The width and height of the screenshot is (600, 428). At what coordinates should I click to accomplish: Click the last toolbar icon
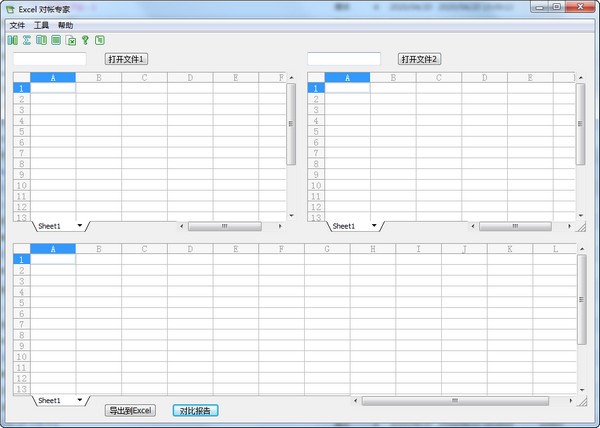pyautogui.click(x=100, y=40)
